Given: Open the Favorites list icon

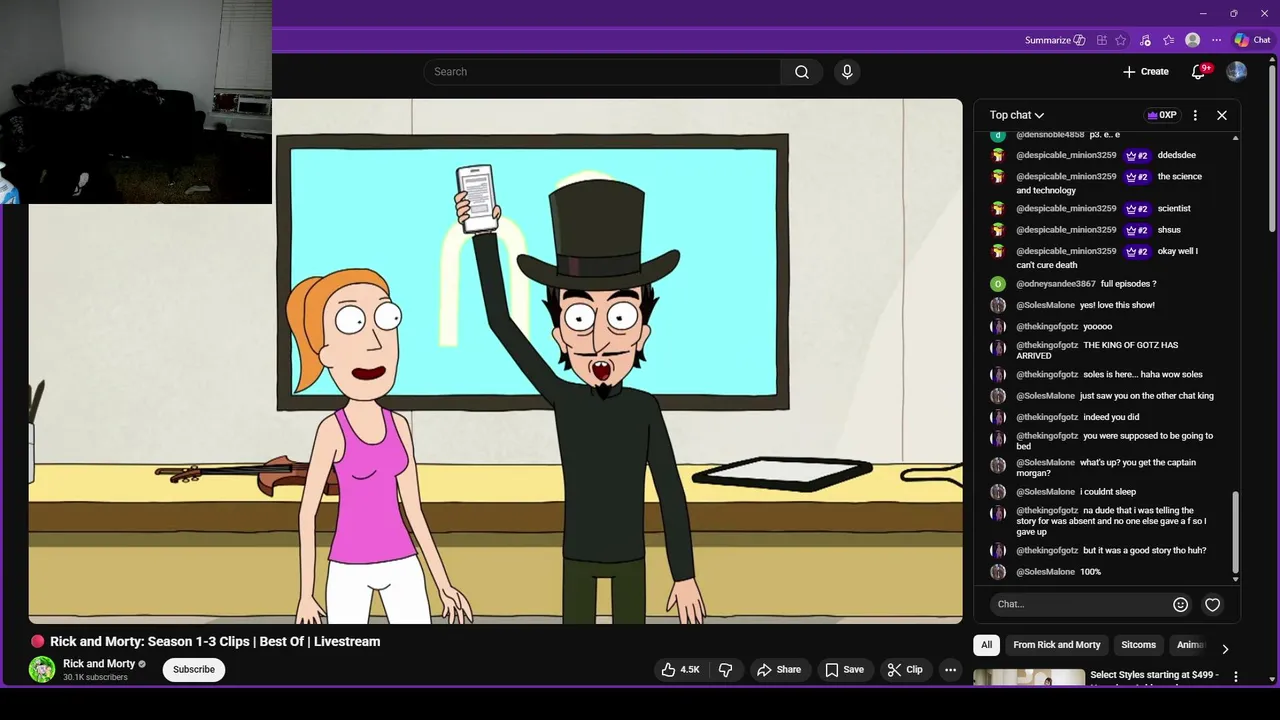Looking at the screenshot, I should coord(1168,40).
